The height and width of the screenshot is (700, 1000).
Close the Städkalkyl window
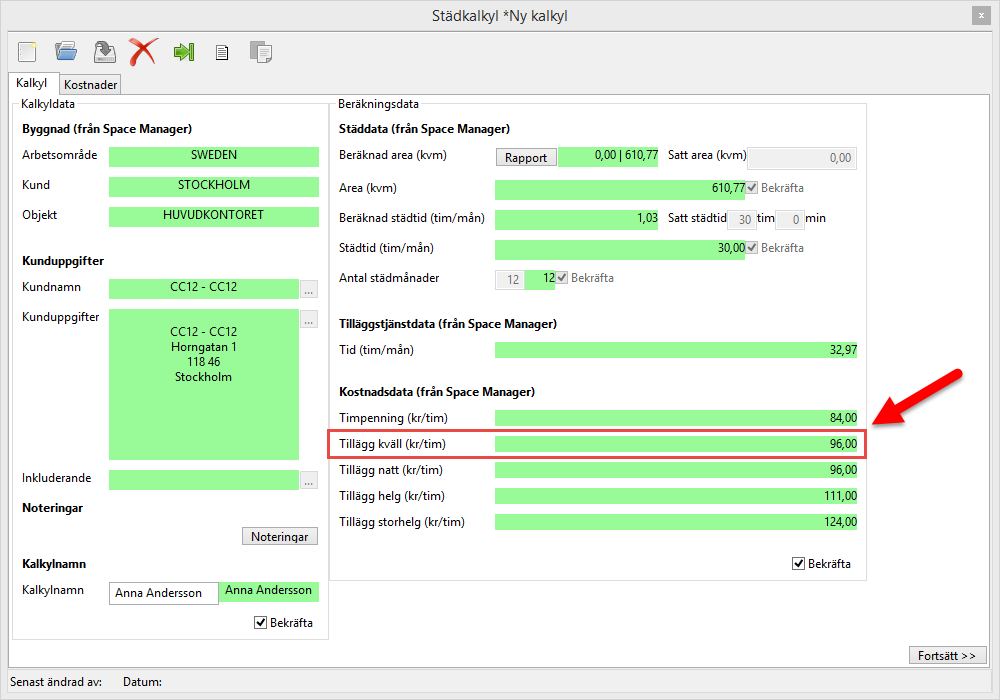(980, 16)
